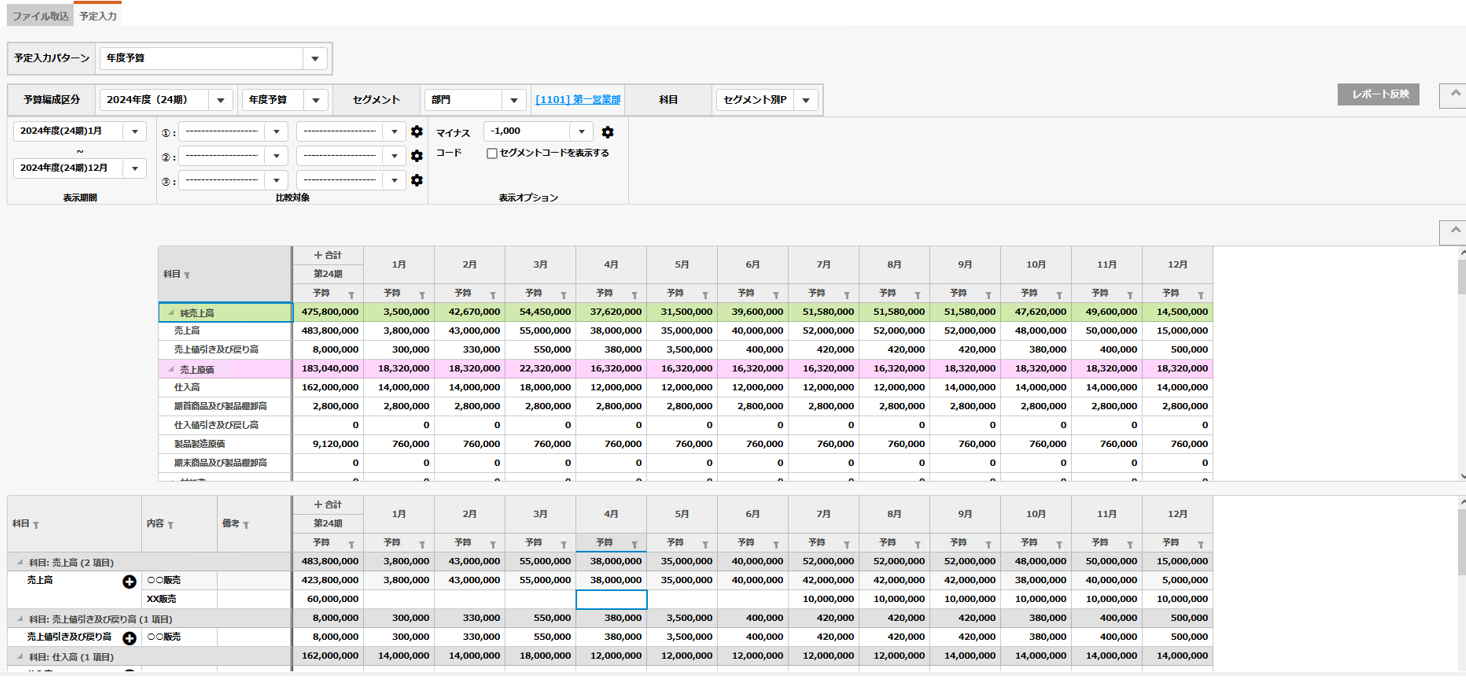Select the empty 4月 cell for XX販売

611,600
